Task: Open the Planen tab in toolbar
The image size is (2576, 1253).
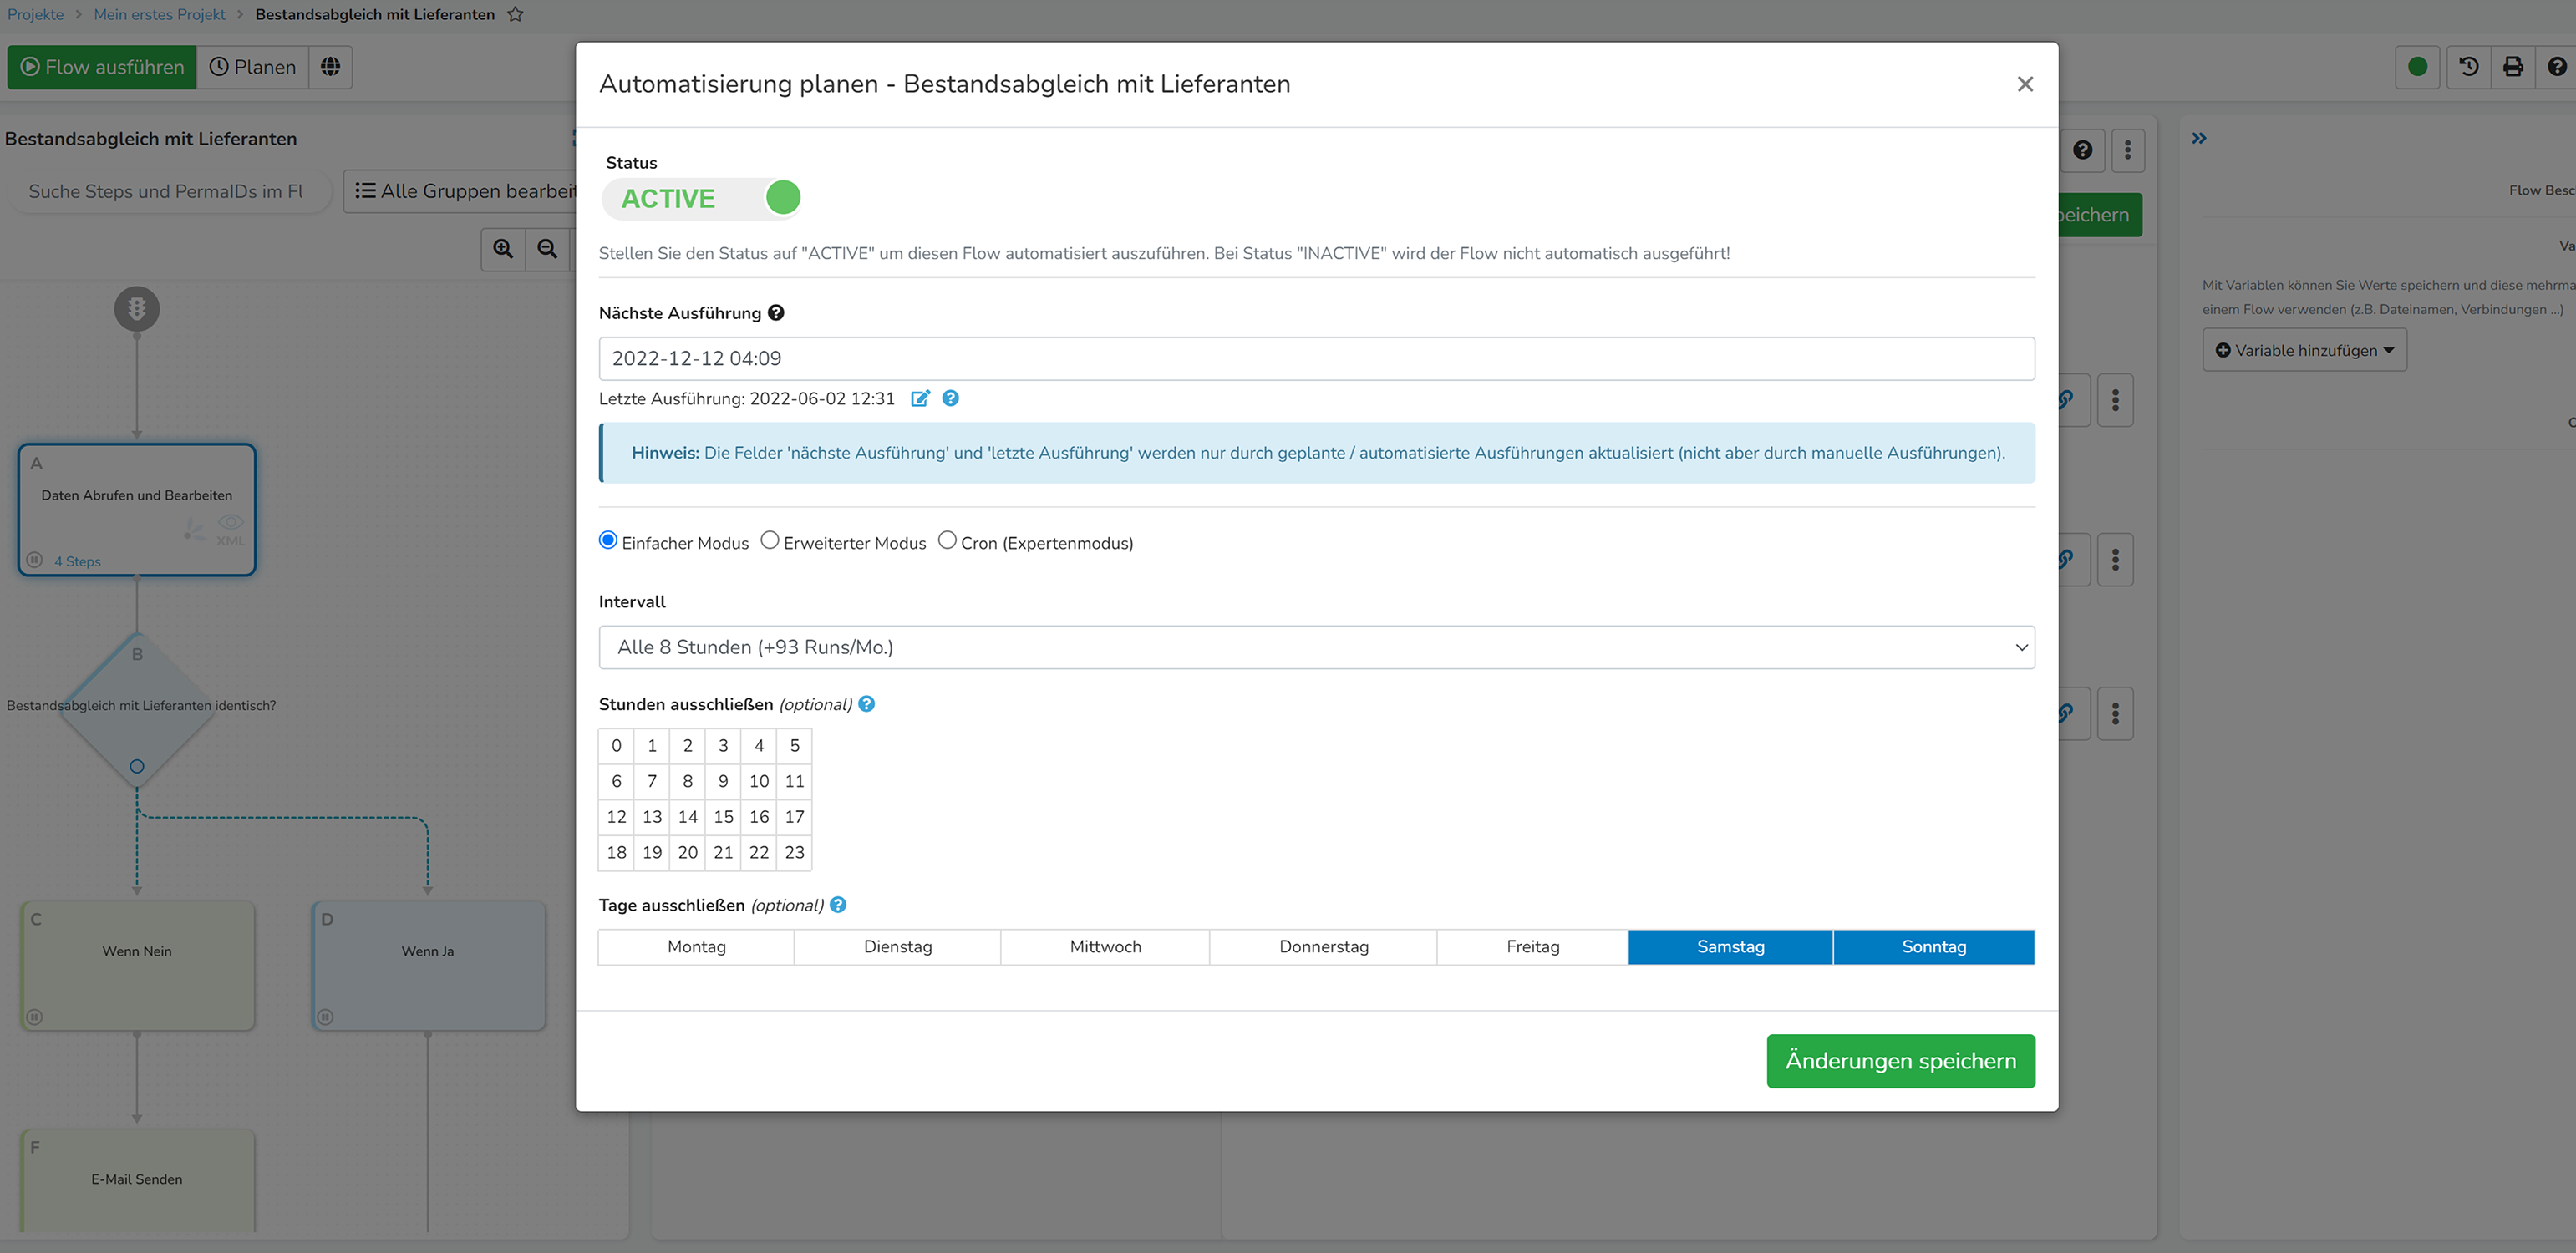Action: pyautogui.click(x=253, y=67)
